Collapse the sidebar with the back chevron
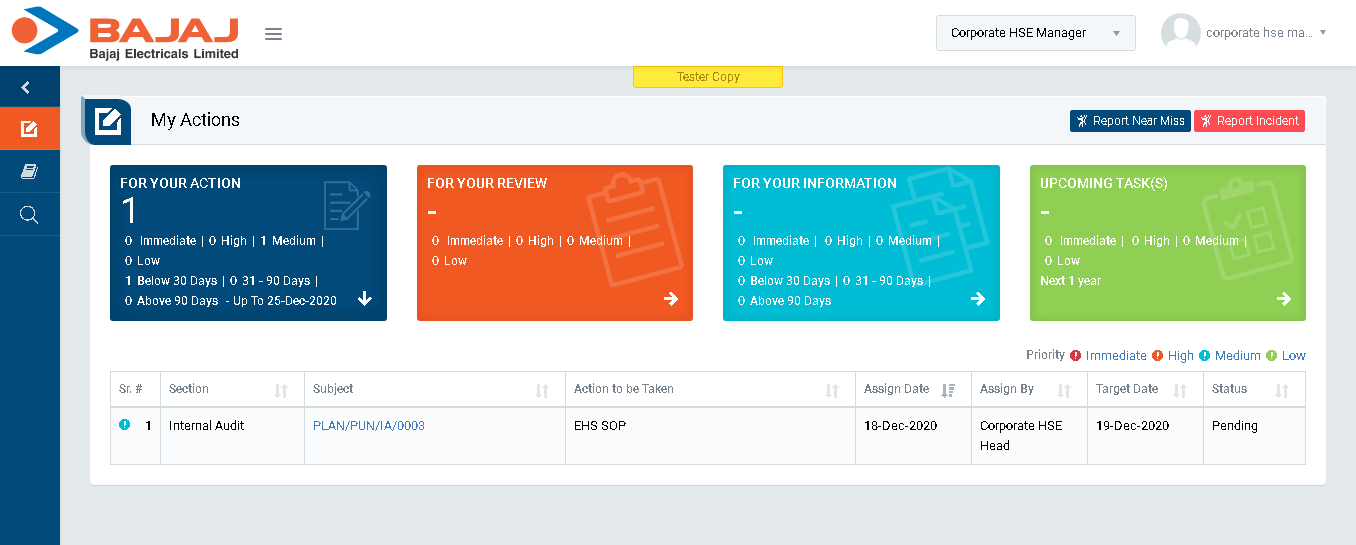This screenshot has width=1356, height=545. [x=26, y=88]
